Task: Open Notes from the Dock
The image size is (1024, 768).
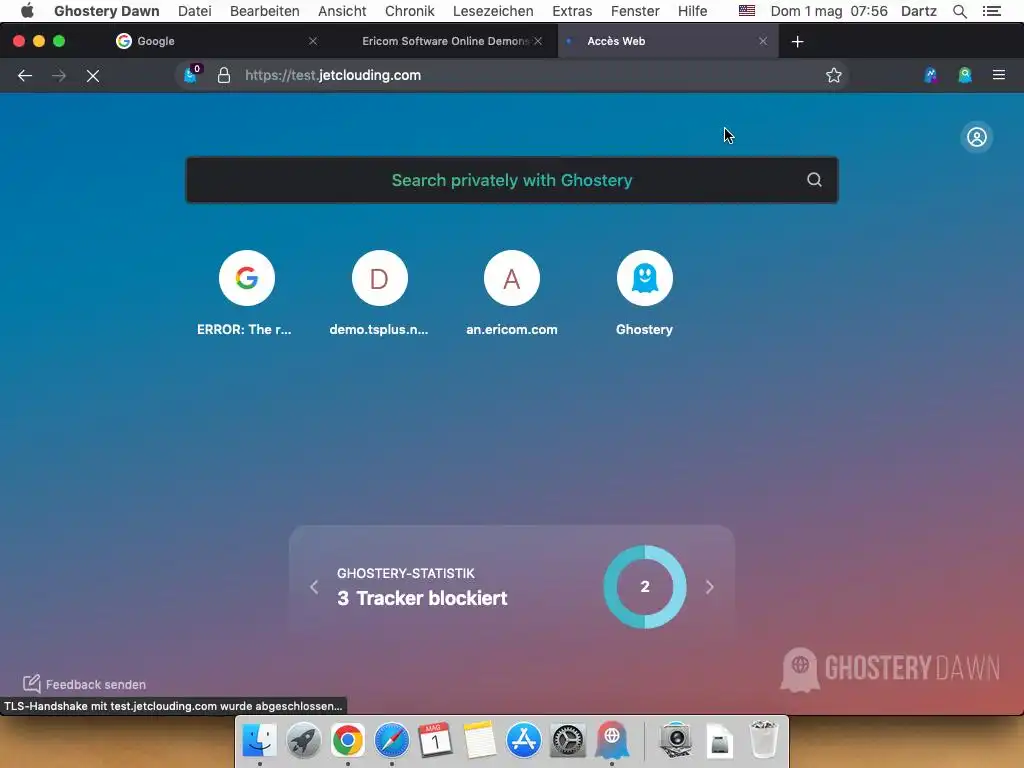Action: pyautogui.click(x=479, y=740)
